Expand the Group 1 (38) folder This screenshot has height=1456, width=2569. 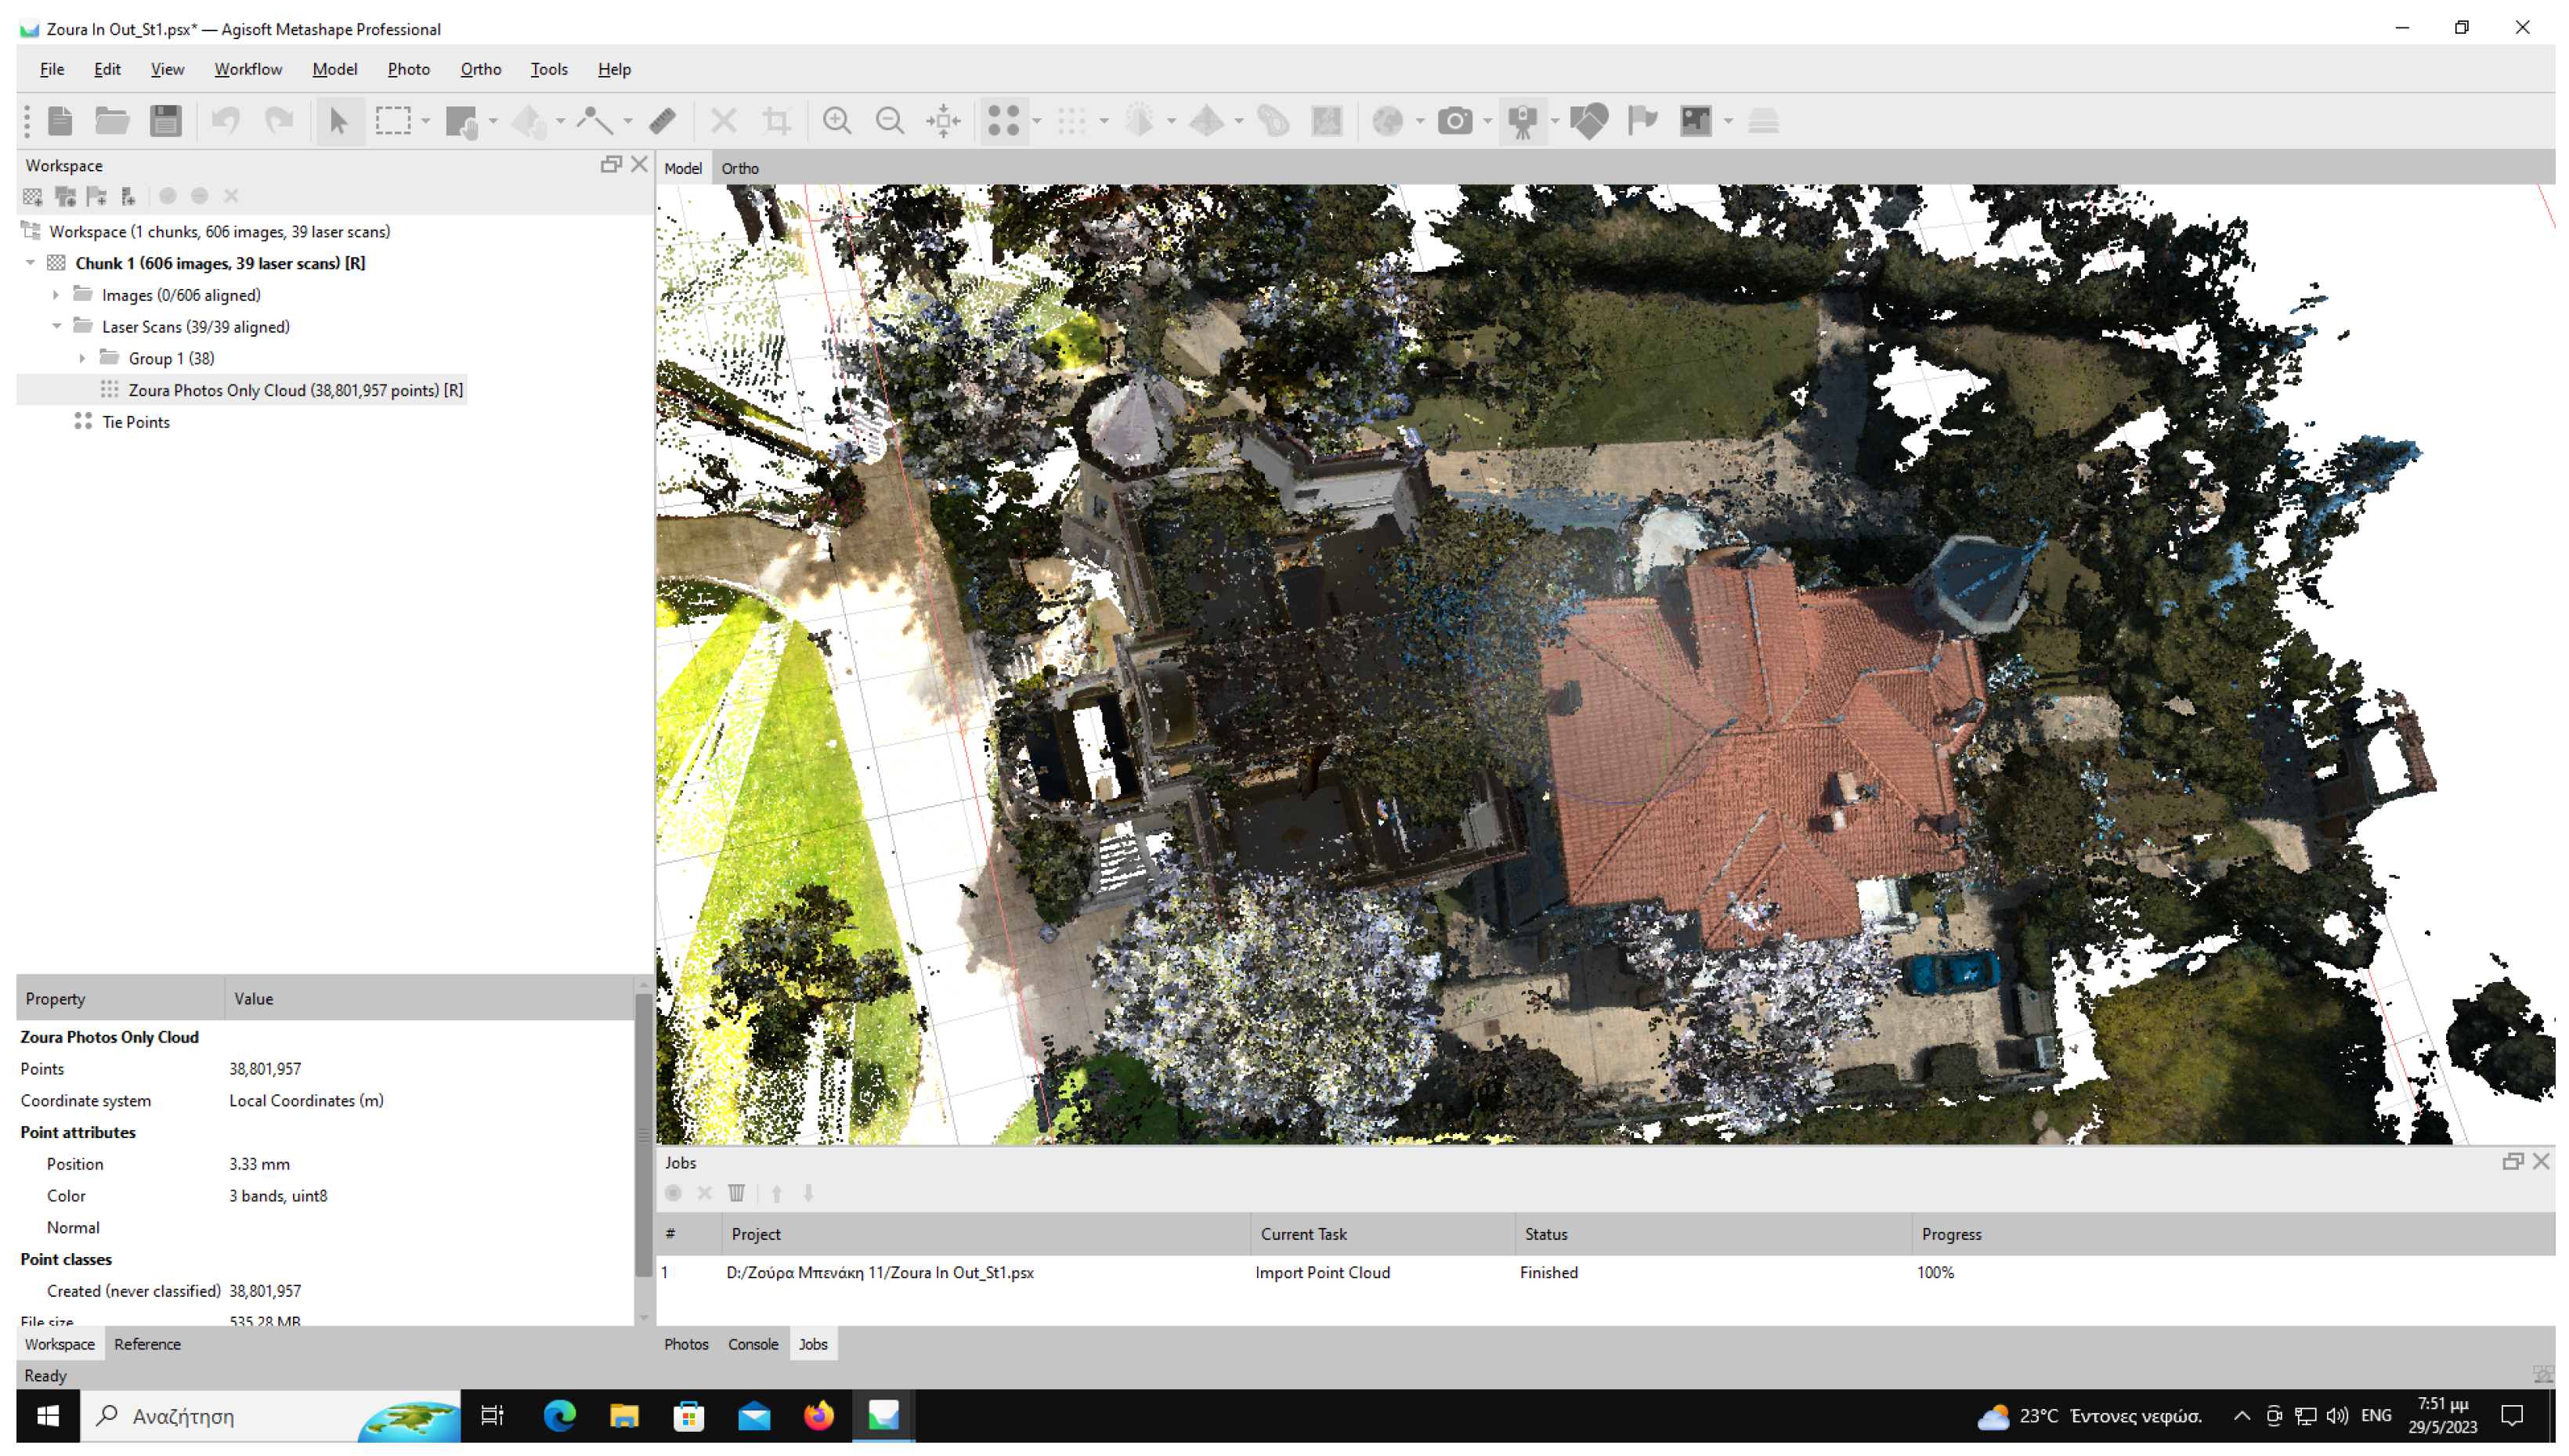[82, 358]
